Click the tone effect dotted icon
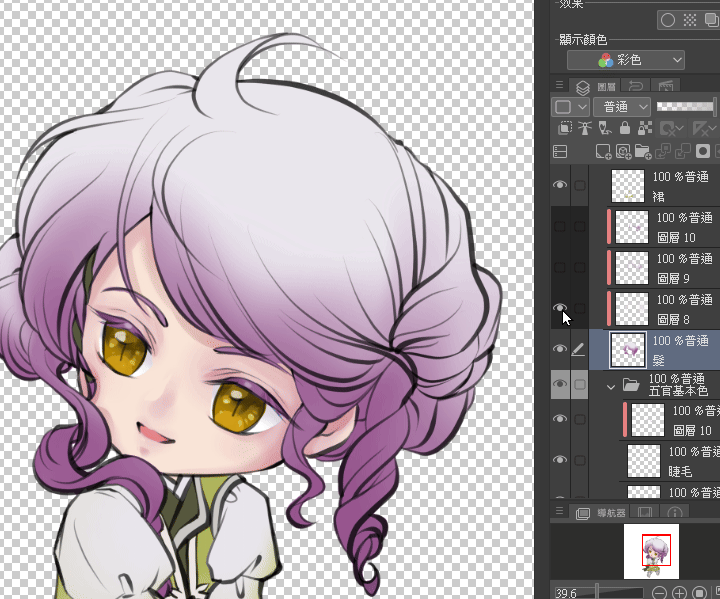Viewport: 720px width, 599px height. coord(690,20)
